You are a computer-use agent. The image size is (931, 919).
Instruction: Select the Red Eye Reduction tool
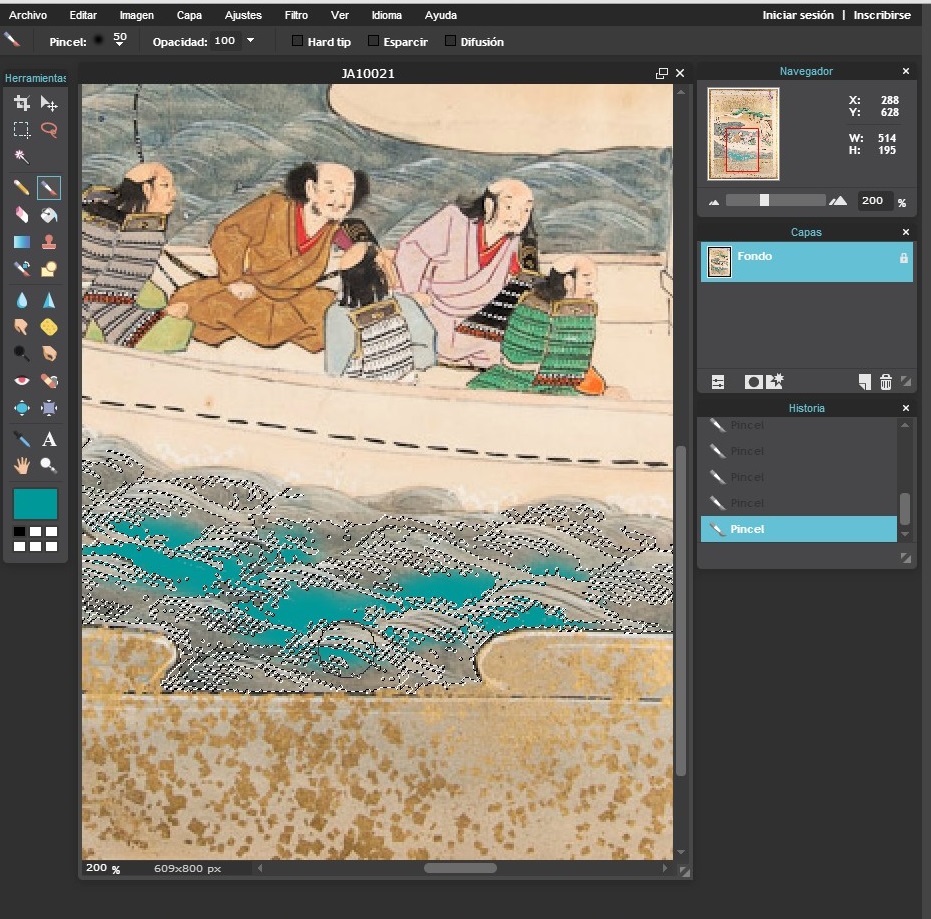point(22,381)
